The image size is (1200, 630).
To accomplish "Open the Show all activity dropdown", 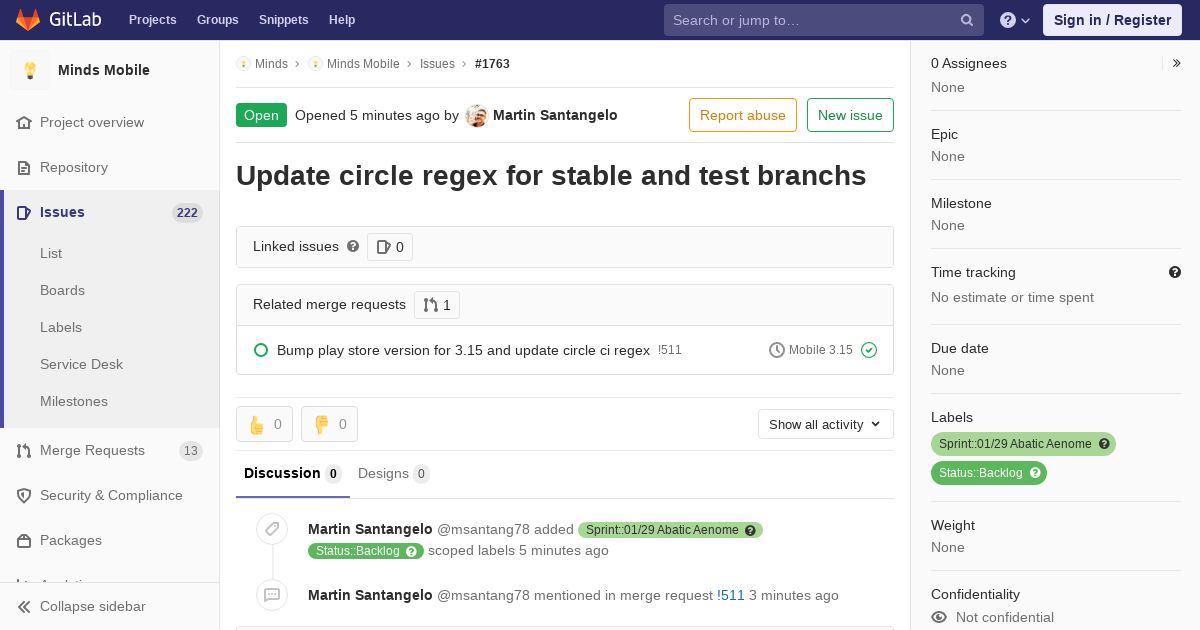I will 825,424.
